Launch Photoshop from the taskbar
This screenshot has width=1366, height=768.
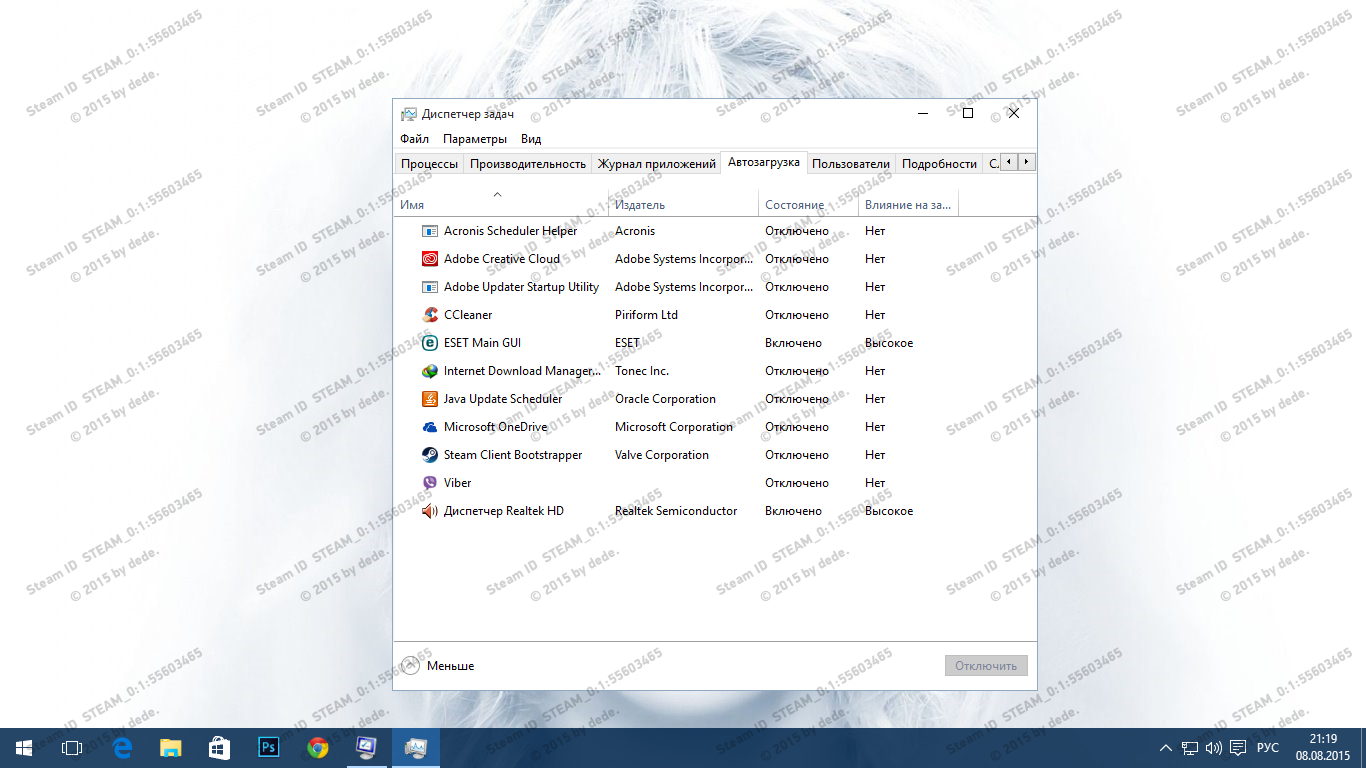pyautogui.click(x=268, y=748)
